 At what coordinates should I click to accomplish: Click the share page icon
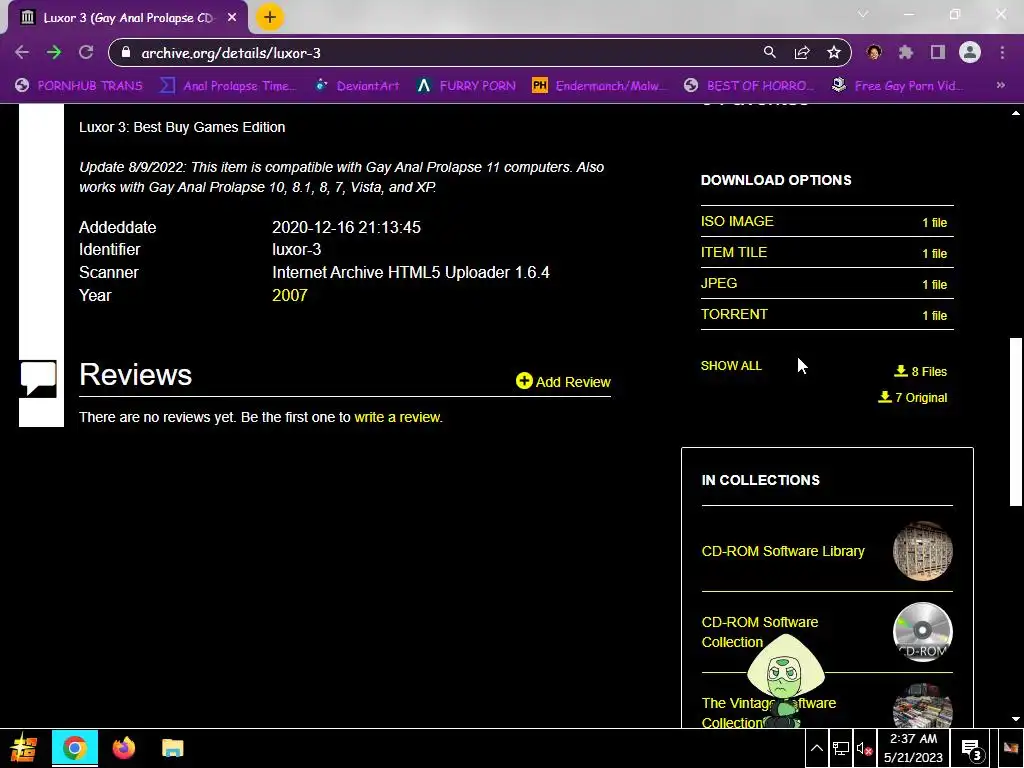point(802,52)
